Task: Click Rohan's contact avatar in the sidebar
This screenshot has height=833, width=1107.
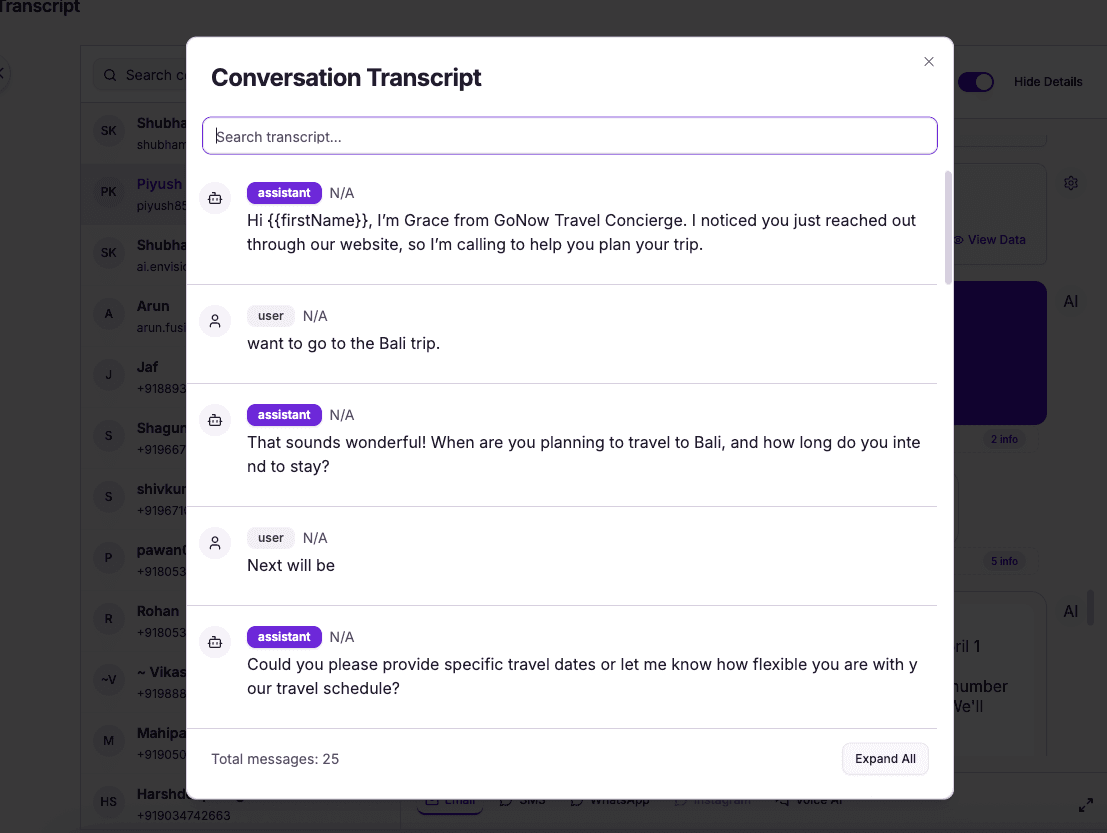Action: pos(108,619)
